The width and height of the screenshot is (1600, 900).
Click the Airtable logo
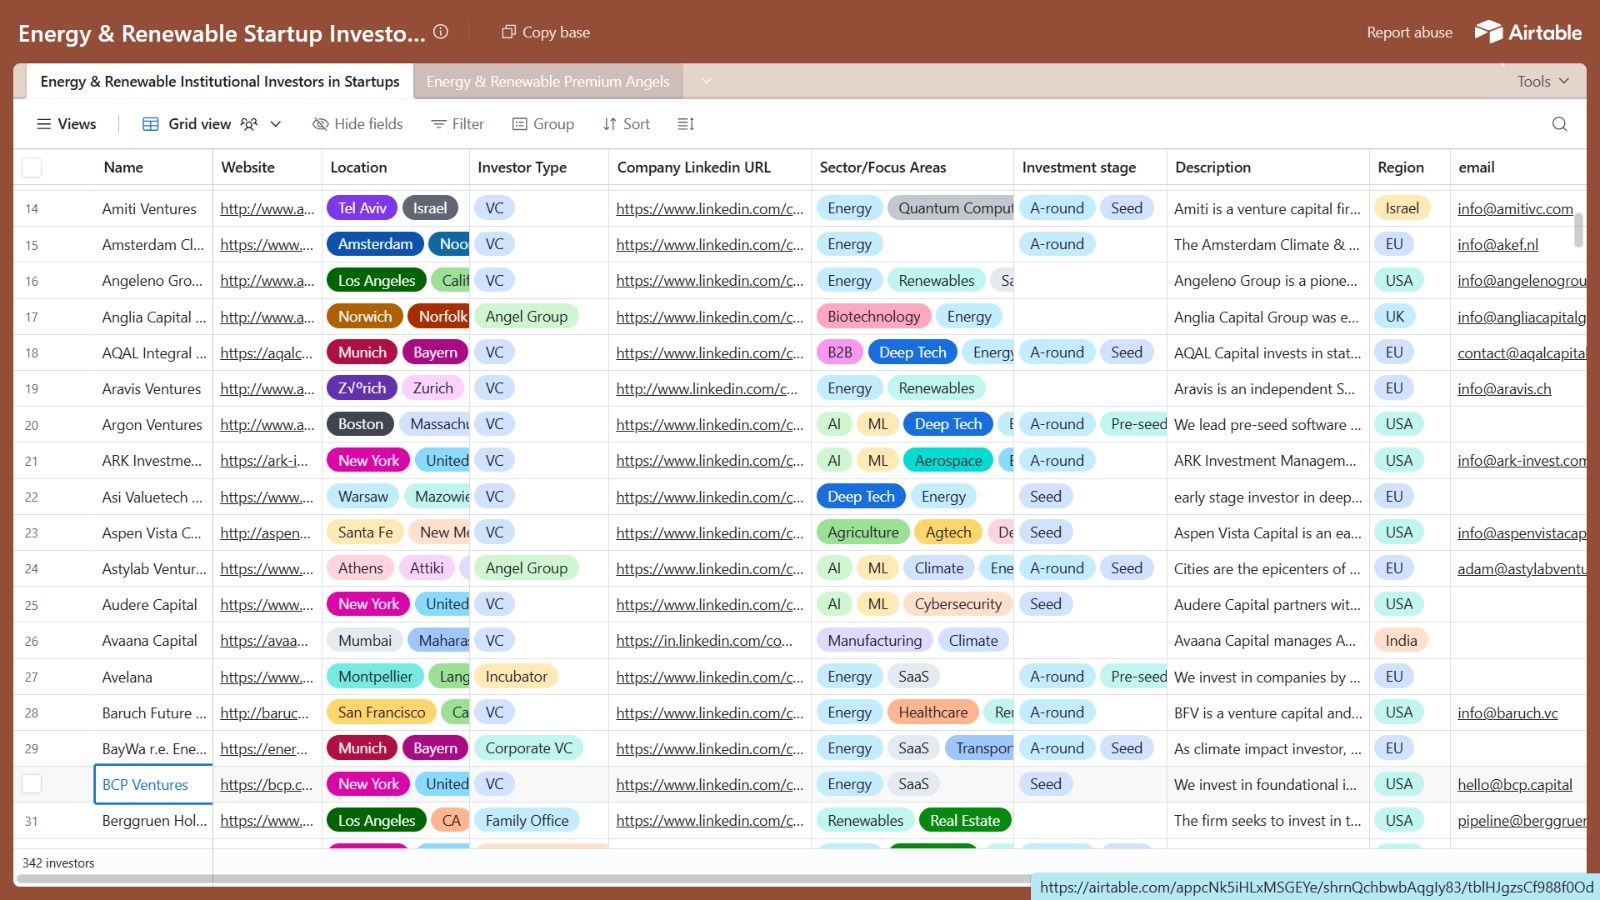pos(1528,32)
